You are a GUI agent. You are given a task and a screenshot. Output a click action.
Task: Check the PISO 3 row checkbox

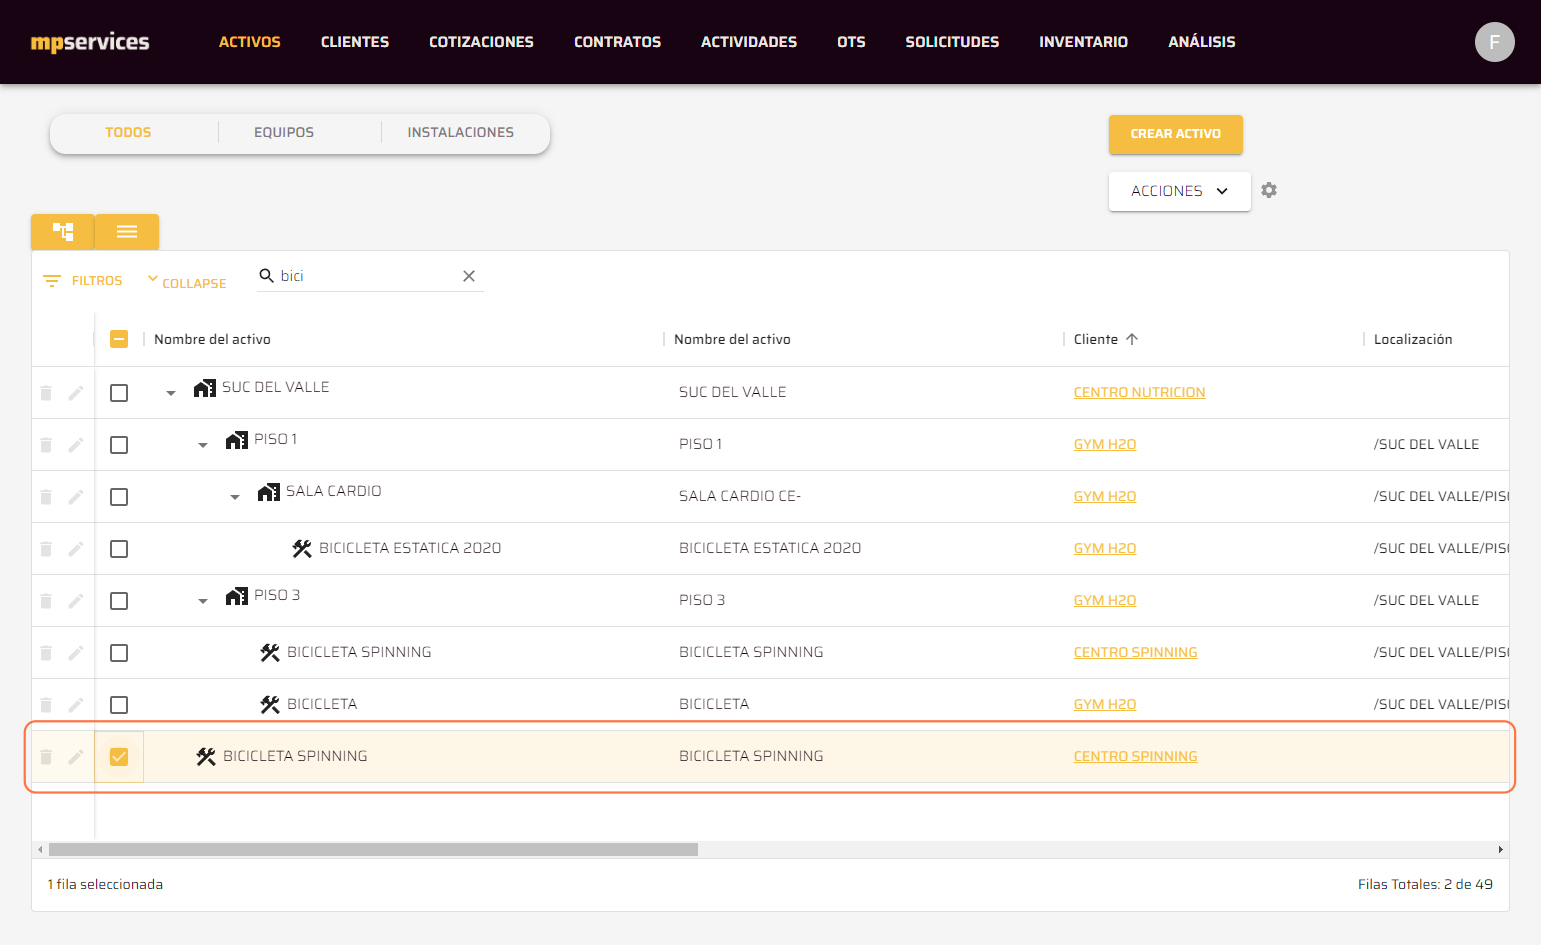pyautogui.click(x=119, y=601)
